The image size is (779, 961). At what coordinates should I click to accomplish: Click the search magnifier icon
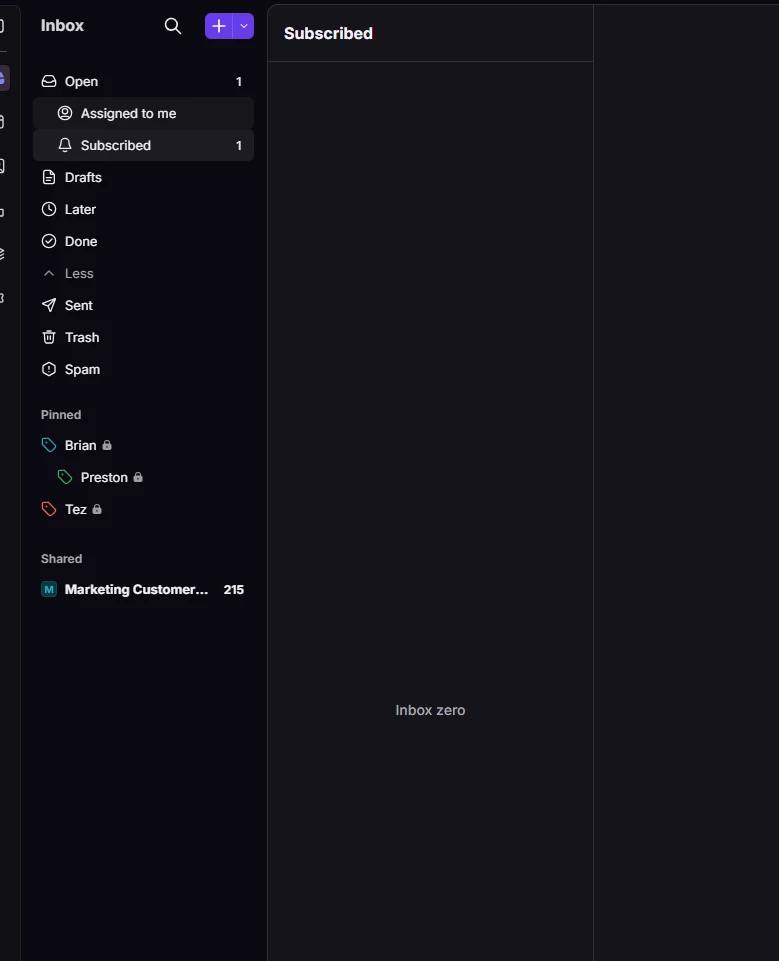(173, 26)
